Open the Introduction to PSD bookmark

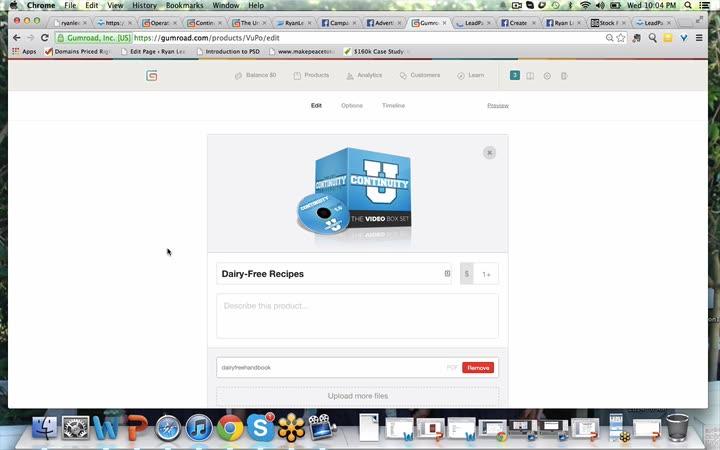228,51
